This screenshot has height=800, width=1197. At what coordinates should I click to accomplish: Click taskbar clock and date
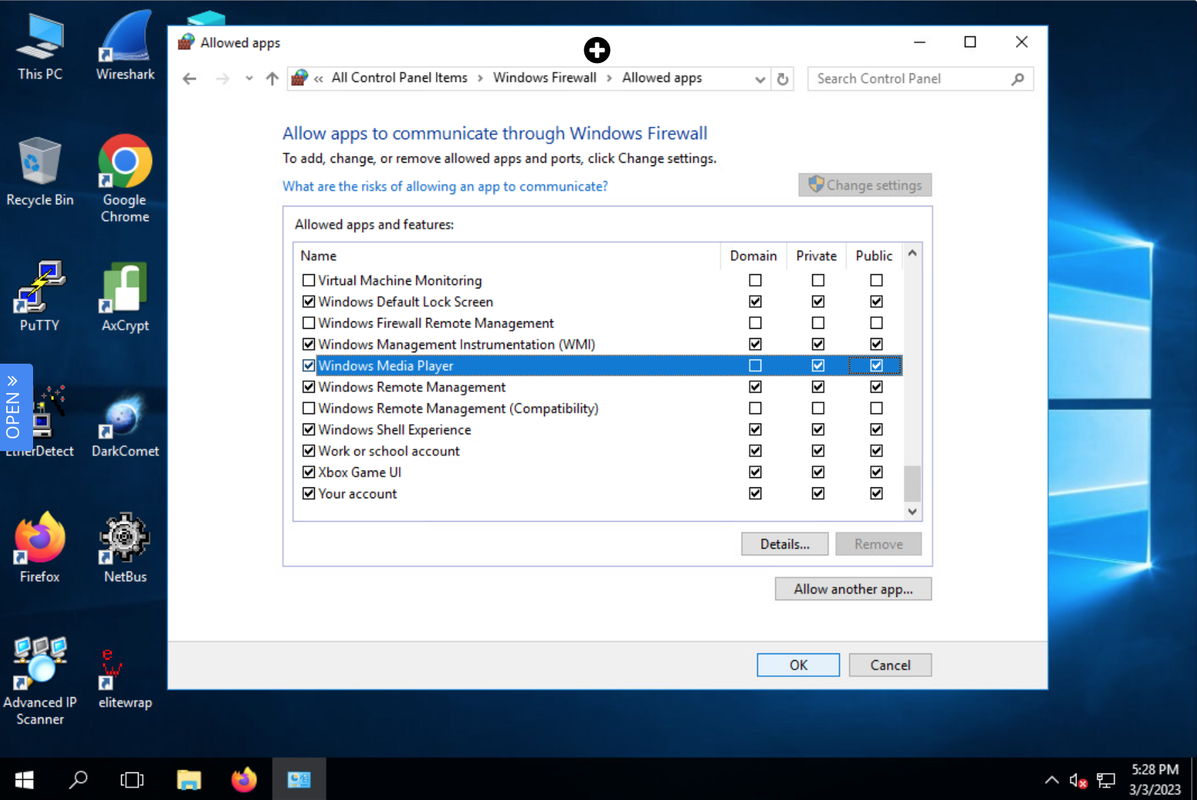click(x=1154, y=779)
